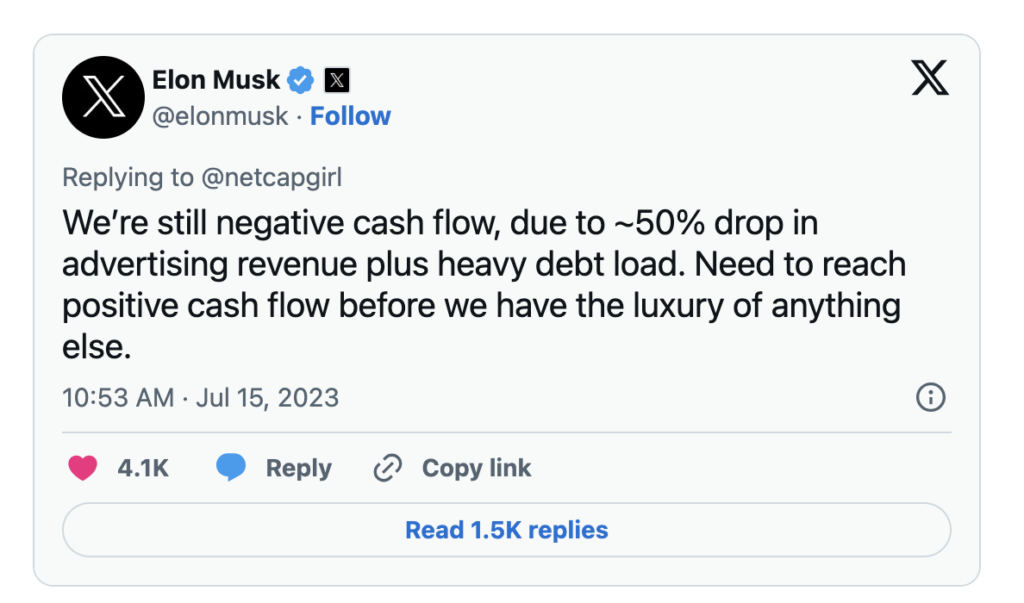Image resolution: width=1024 pixels, height=603 pixels.
Task: Click the tweet text about negative cash flow
Action: [484, 285]
